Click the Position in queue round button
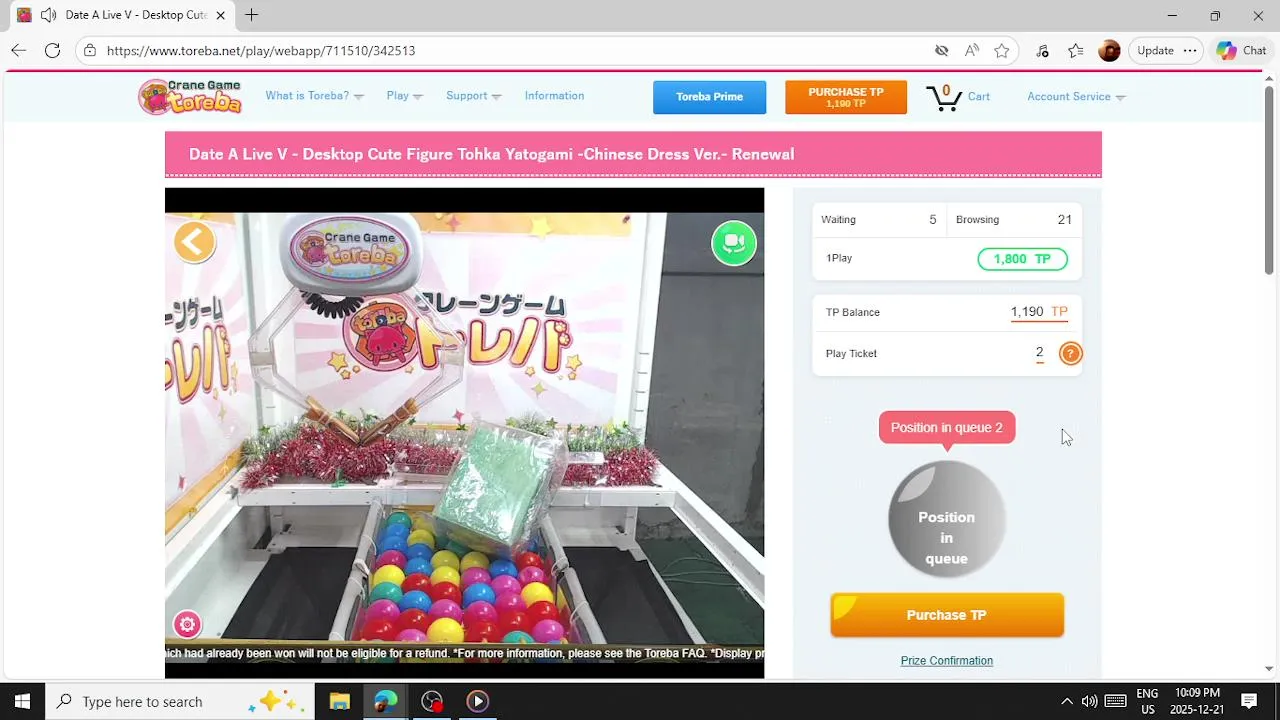 [946, 519]
